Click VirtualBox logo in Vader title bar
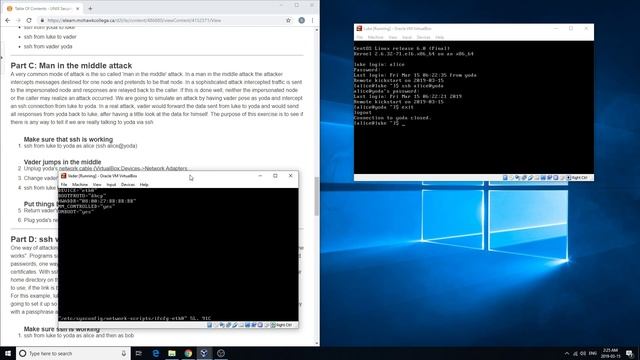Image resolution: width=640 pixels, height=360 pixels. (x=63, y=176)
